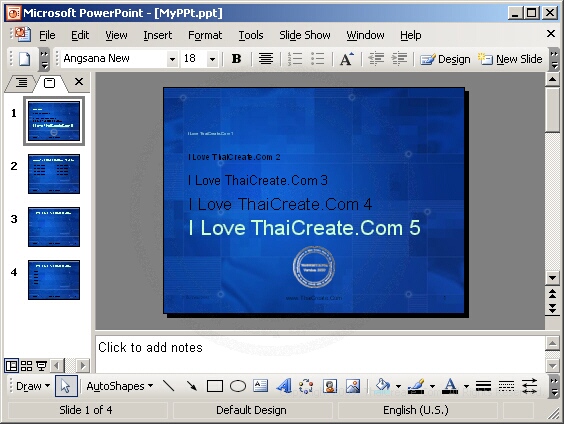Choose Dash Style
This screenshot has height=424, width=564.
click(x=506, y=386)
